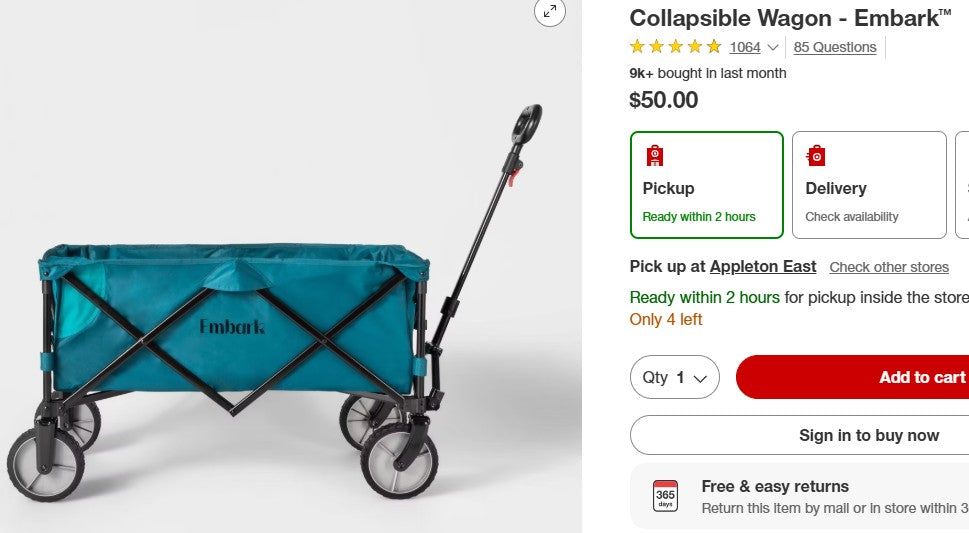Open the Qty quantity dropdown
The width and height of the screenshot is (969, 533).
click(x=675, y=377)
